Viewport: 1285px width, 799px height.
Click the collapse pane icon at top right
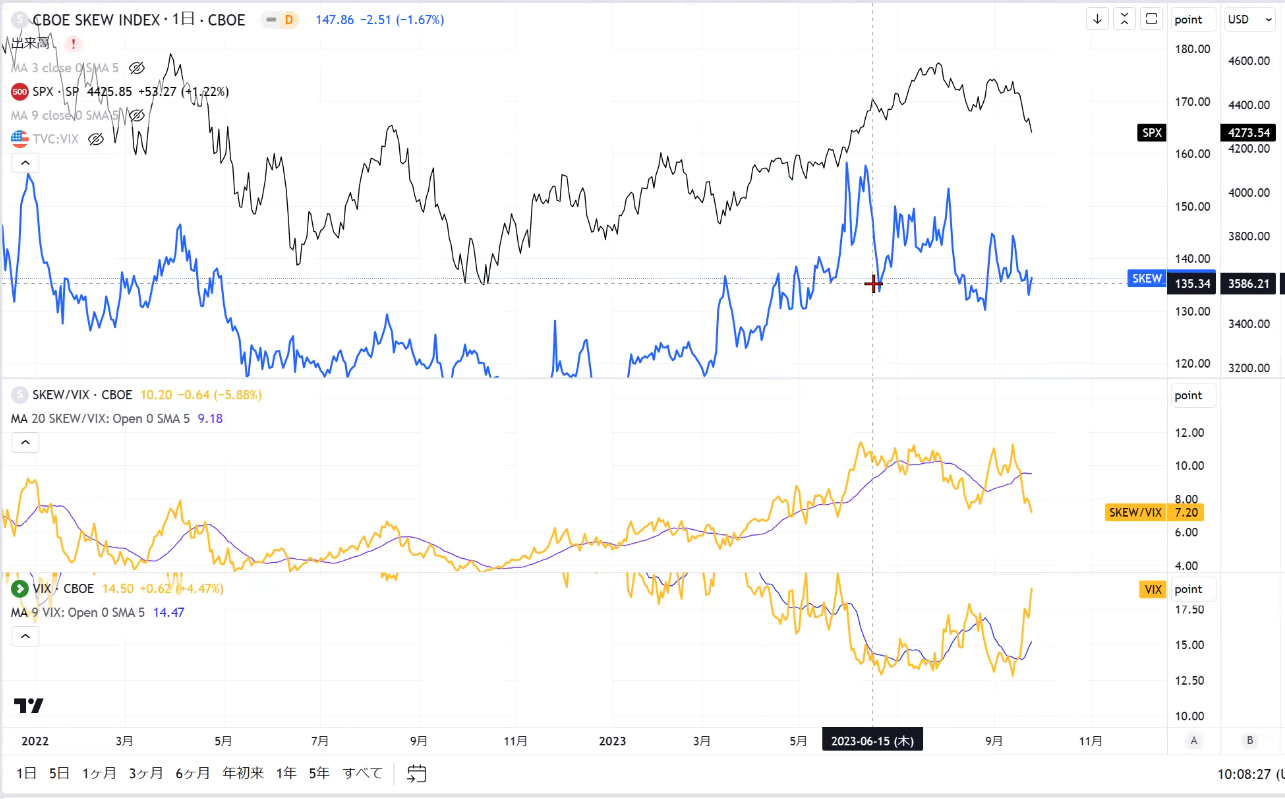coord(1125,19)
